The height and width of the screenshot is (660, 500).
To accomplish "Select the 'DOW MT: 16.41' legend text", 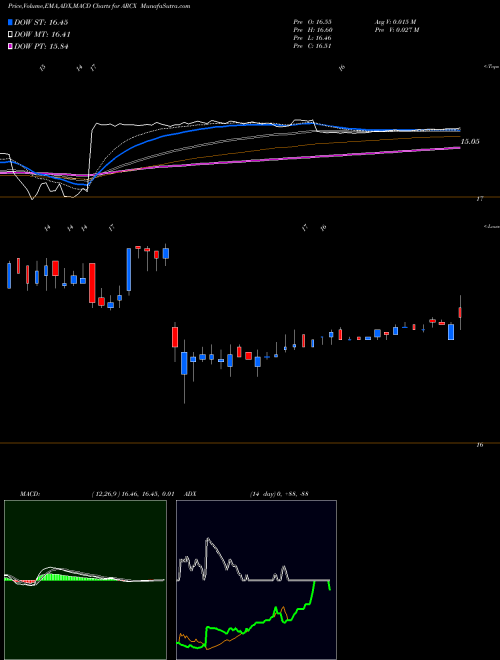I will (x=42, y=35).
